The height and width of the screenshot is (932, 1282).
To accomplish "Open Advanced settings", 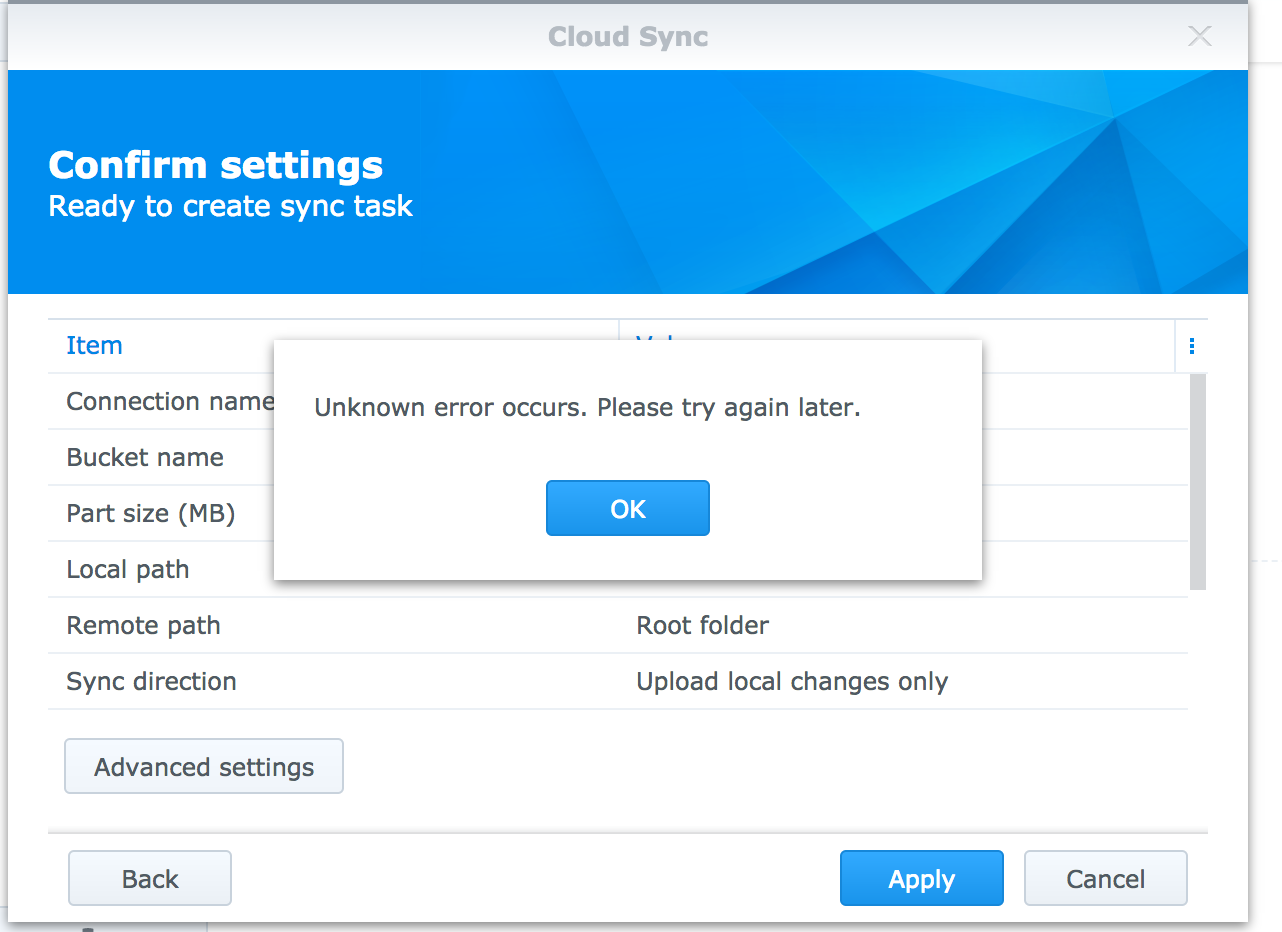I will (x=203, y=766).
